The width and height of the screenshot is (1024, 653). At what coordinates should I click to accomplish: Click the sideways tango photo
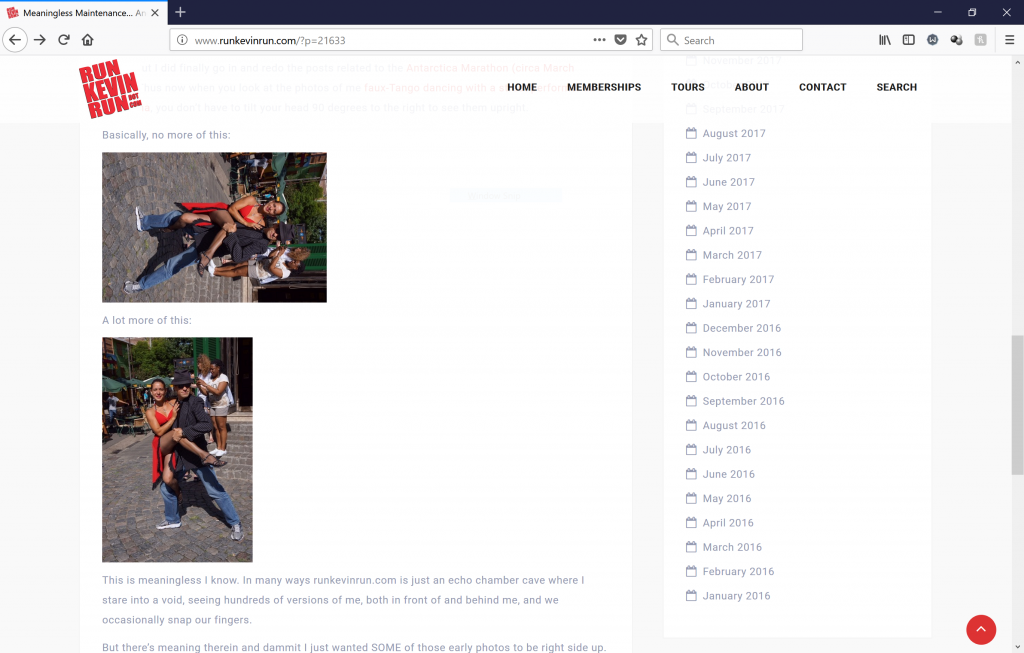pos(214,227)
